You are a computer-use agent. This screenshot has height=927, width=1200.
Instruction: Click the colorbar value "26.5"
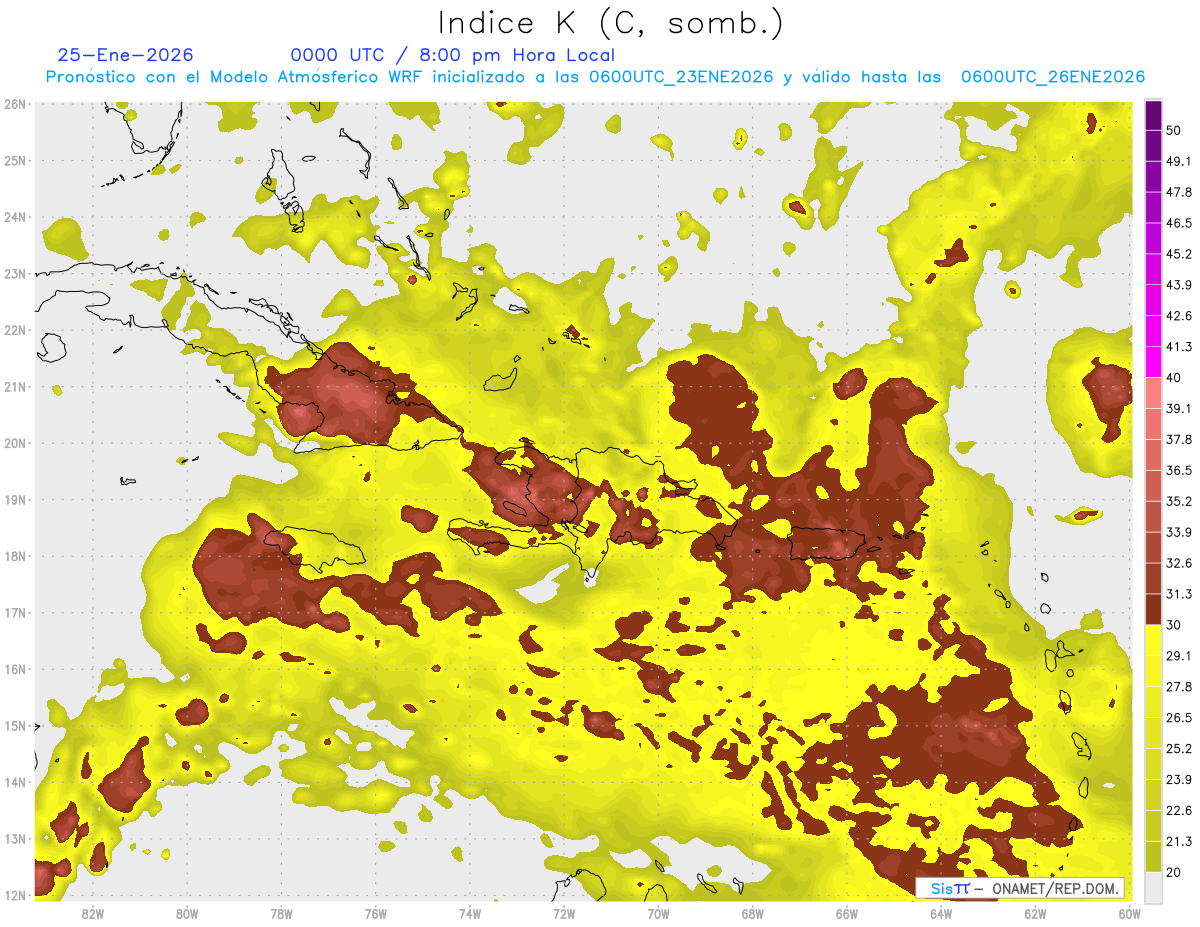(x=1178, y=718)
